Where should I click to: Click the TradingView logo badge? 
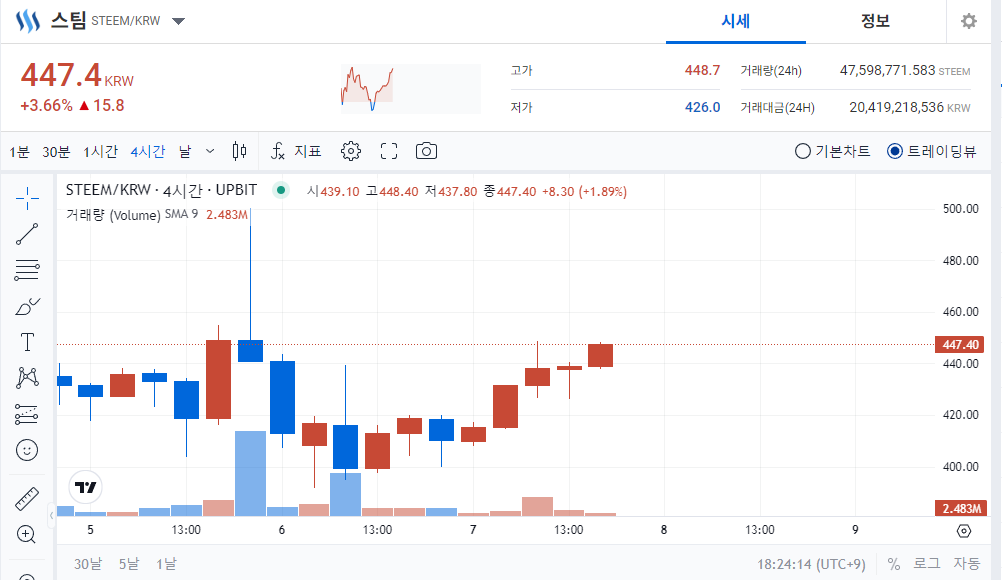click(85, 487)
